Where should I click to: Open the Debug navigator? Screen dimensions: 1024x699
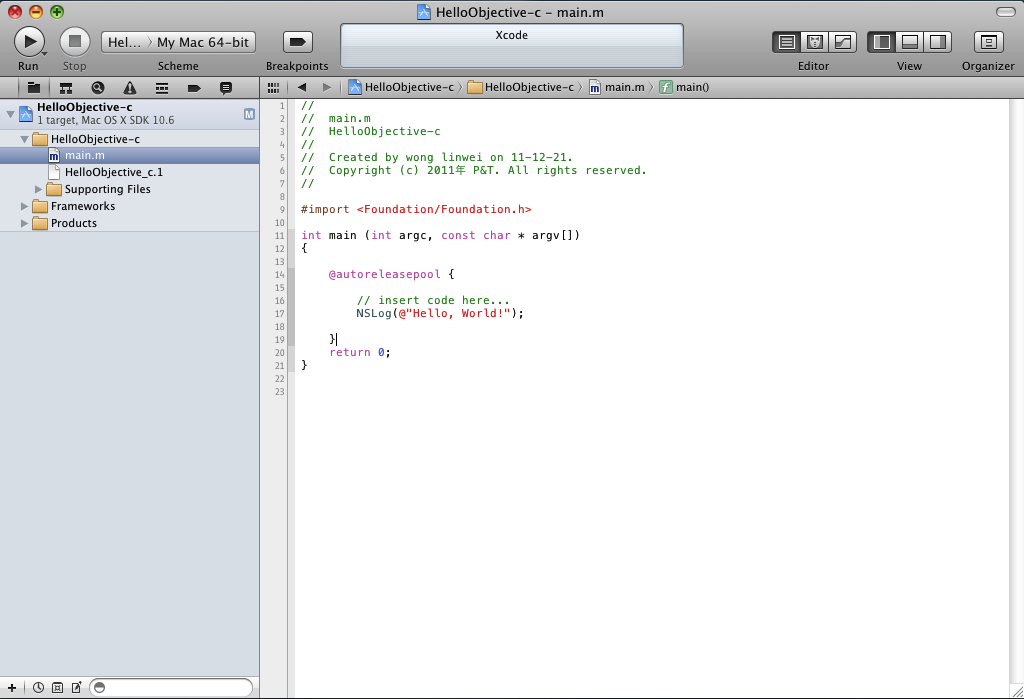[162, 88]
